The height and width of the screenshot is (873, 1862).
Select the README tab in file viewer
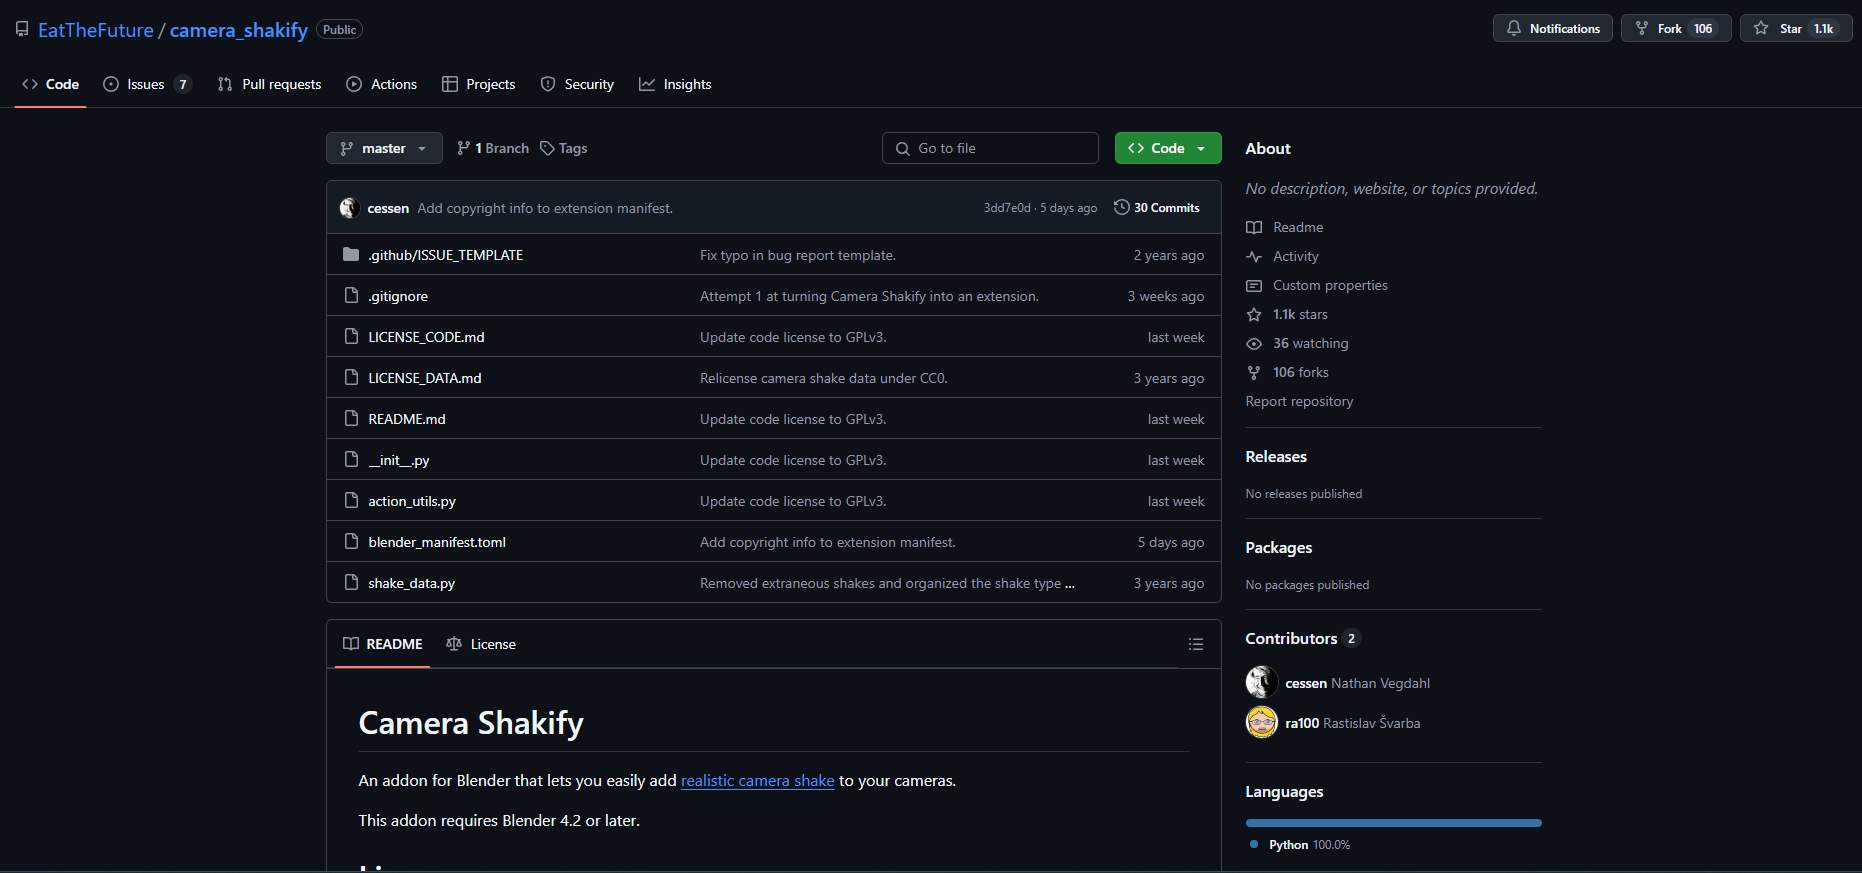(382, 644)
